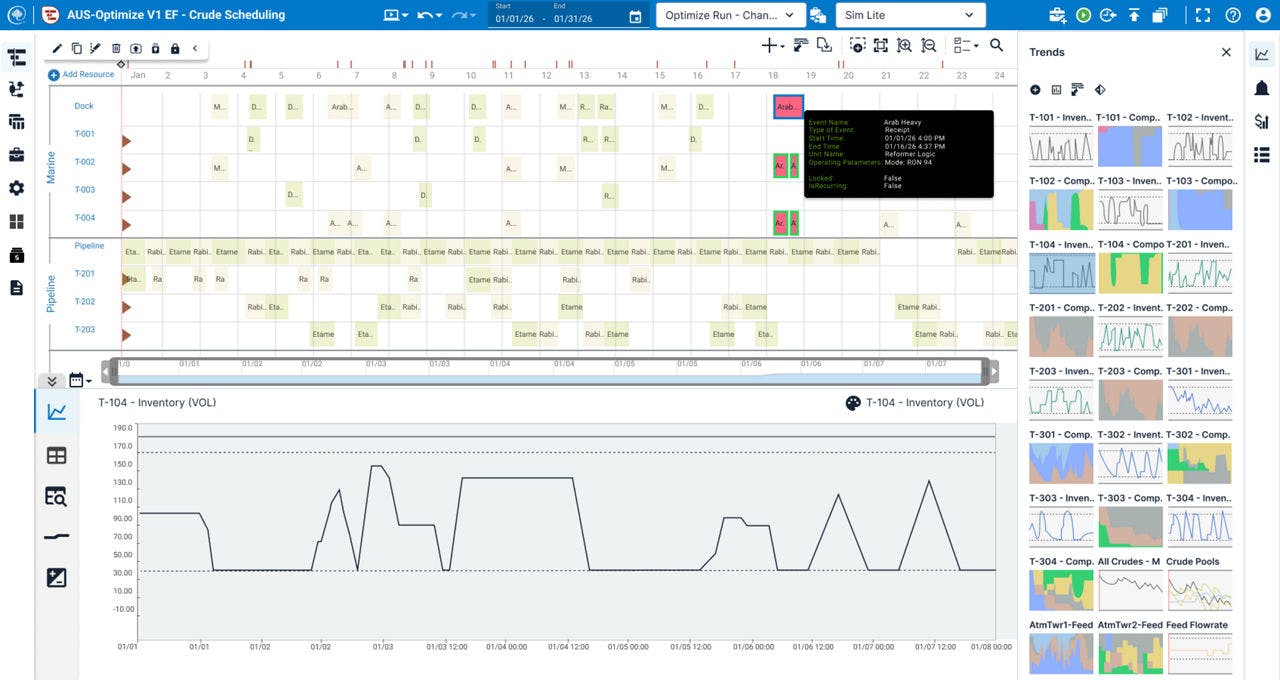Select the pencil edit tool
The image size is (1280, 680).
pos(57,48)
